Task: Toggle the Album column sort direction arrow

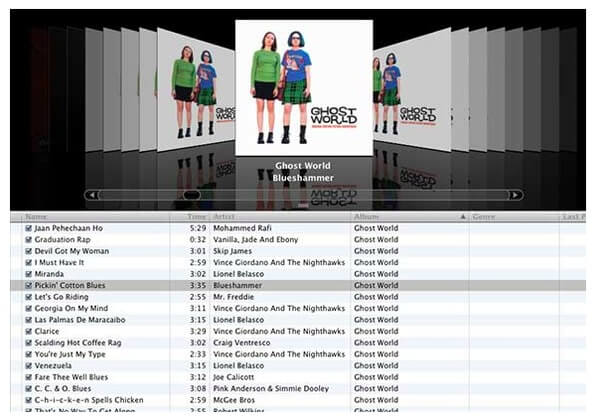Action: coord(463,217)
